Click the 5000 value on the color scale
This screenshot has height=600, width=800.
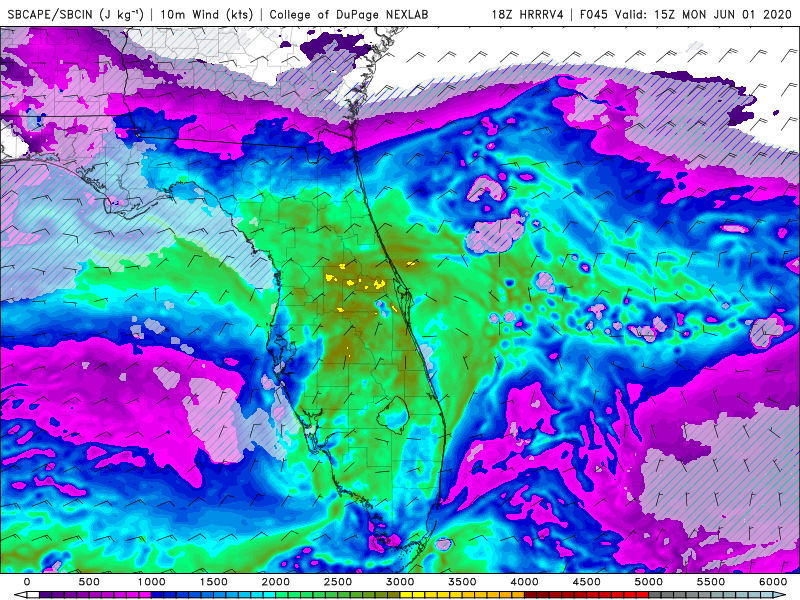point(648,582)
